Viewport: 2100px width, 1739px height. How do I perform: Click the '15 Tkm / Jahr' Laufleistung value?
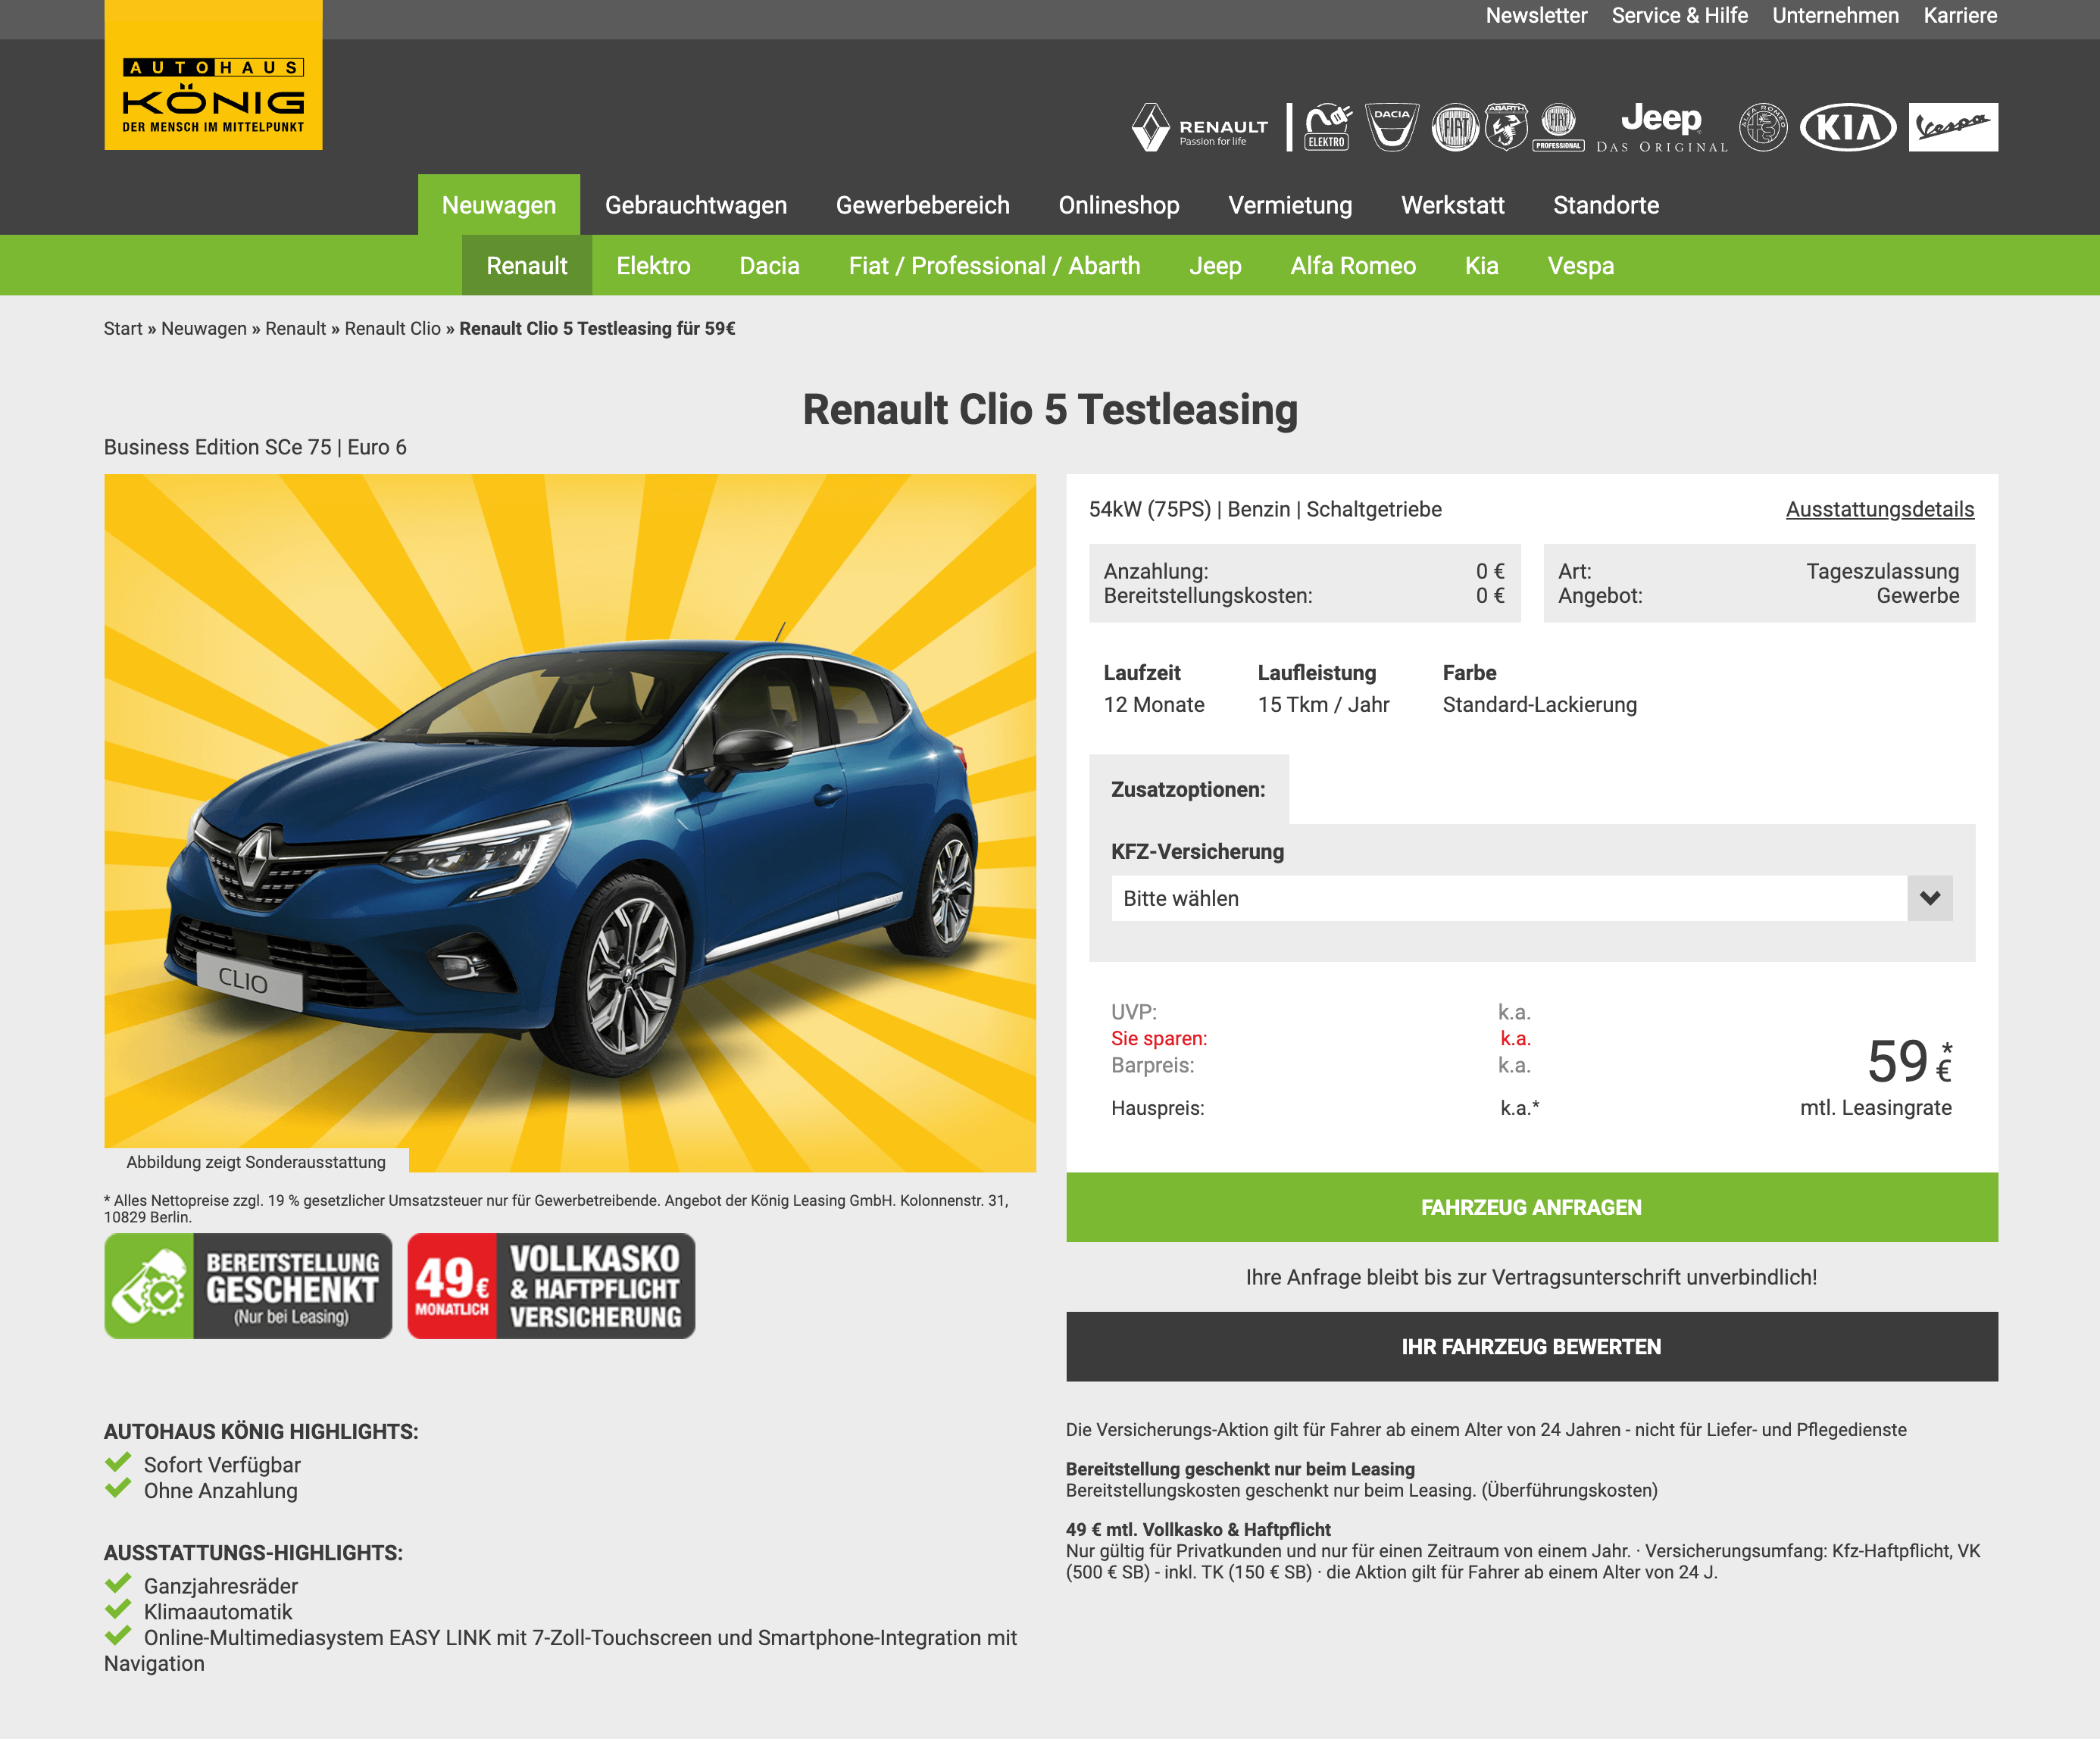[1323, 704]
